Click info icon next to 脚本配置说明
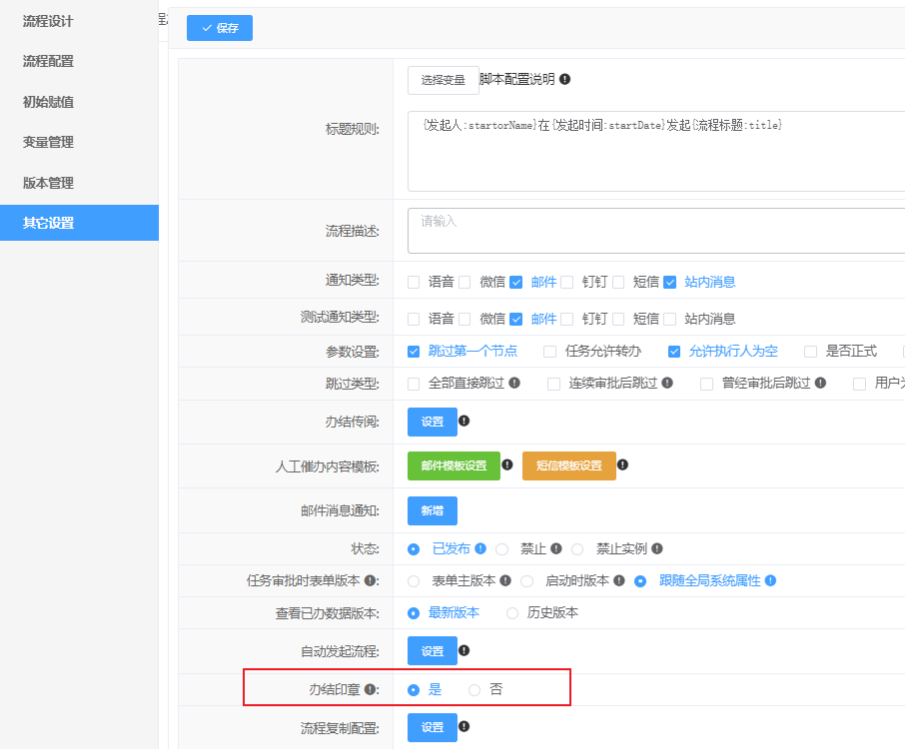 point(565,80)
